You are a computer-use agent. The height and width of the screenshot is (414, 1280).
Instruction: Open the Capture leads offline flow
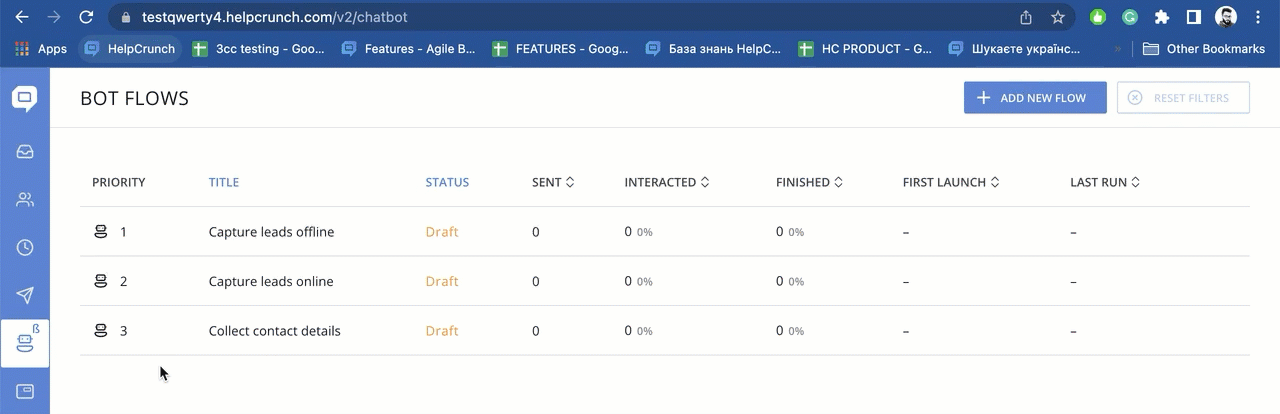pyautogui.click(x=271, y=232)
